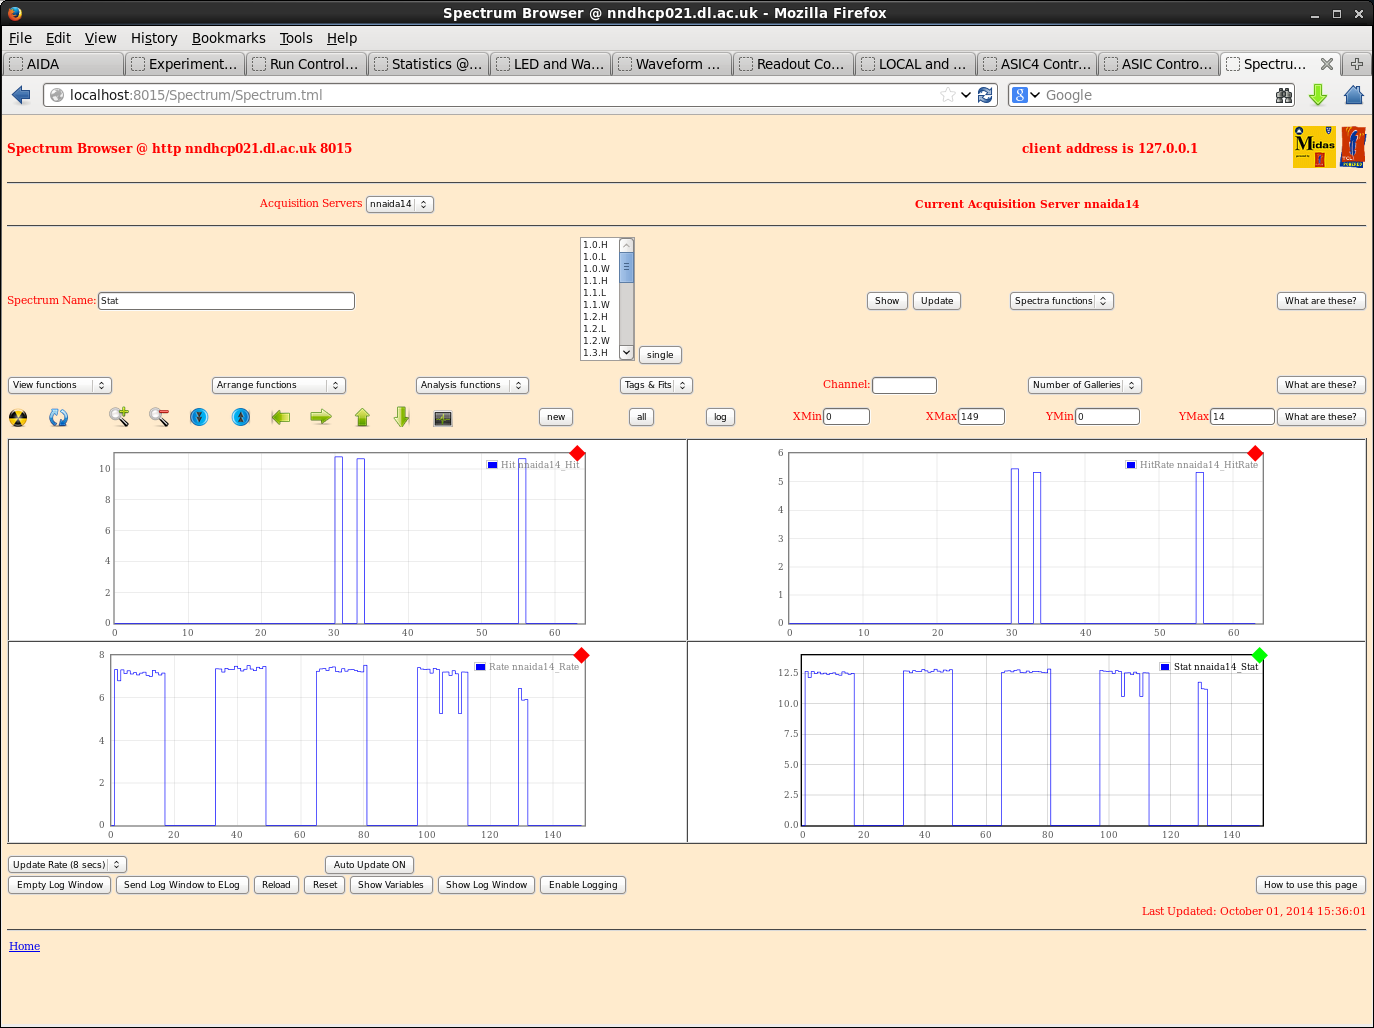
Task: Open the File menu
Action: tap(20, 38)
